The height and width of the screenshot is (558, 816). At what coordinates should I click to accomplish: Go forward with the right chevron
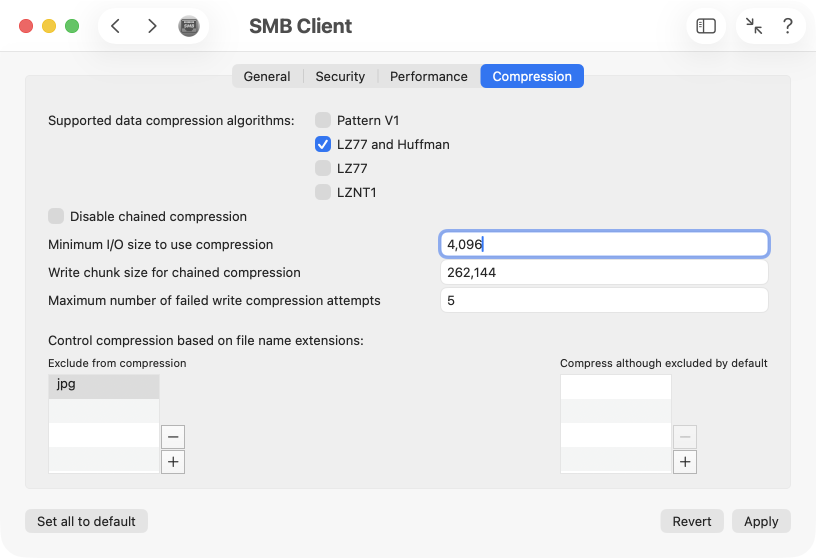(x=152, y=26)
